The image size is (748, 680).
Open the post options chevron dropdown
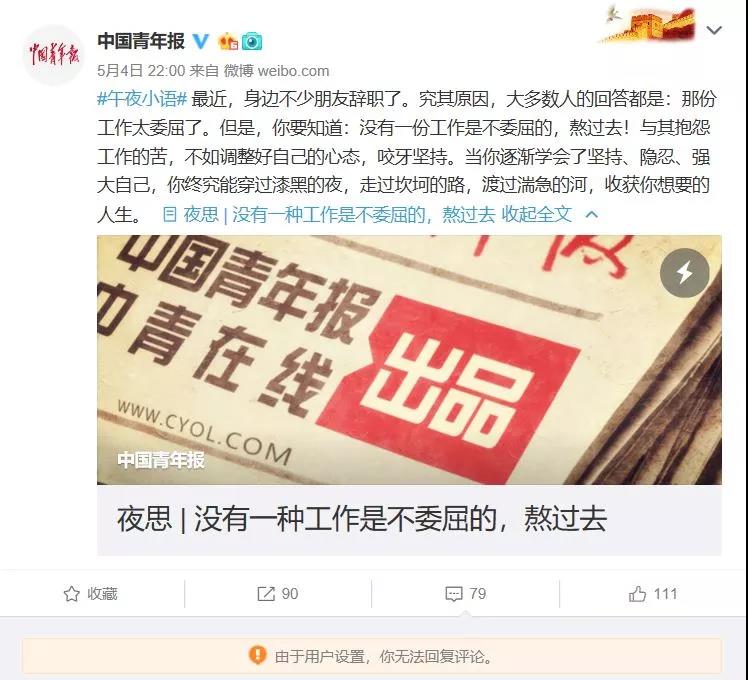point(714,30)
